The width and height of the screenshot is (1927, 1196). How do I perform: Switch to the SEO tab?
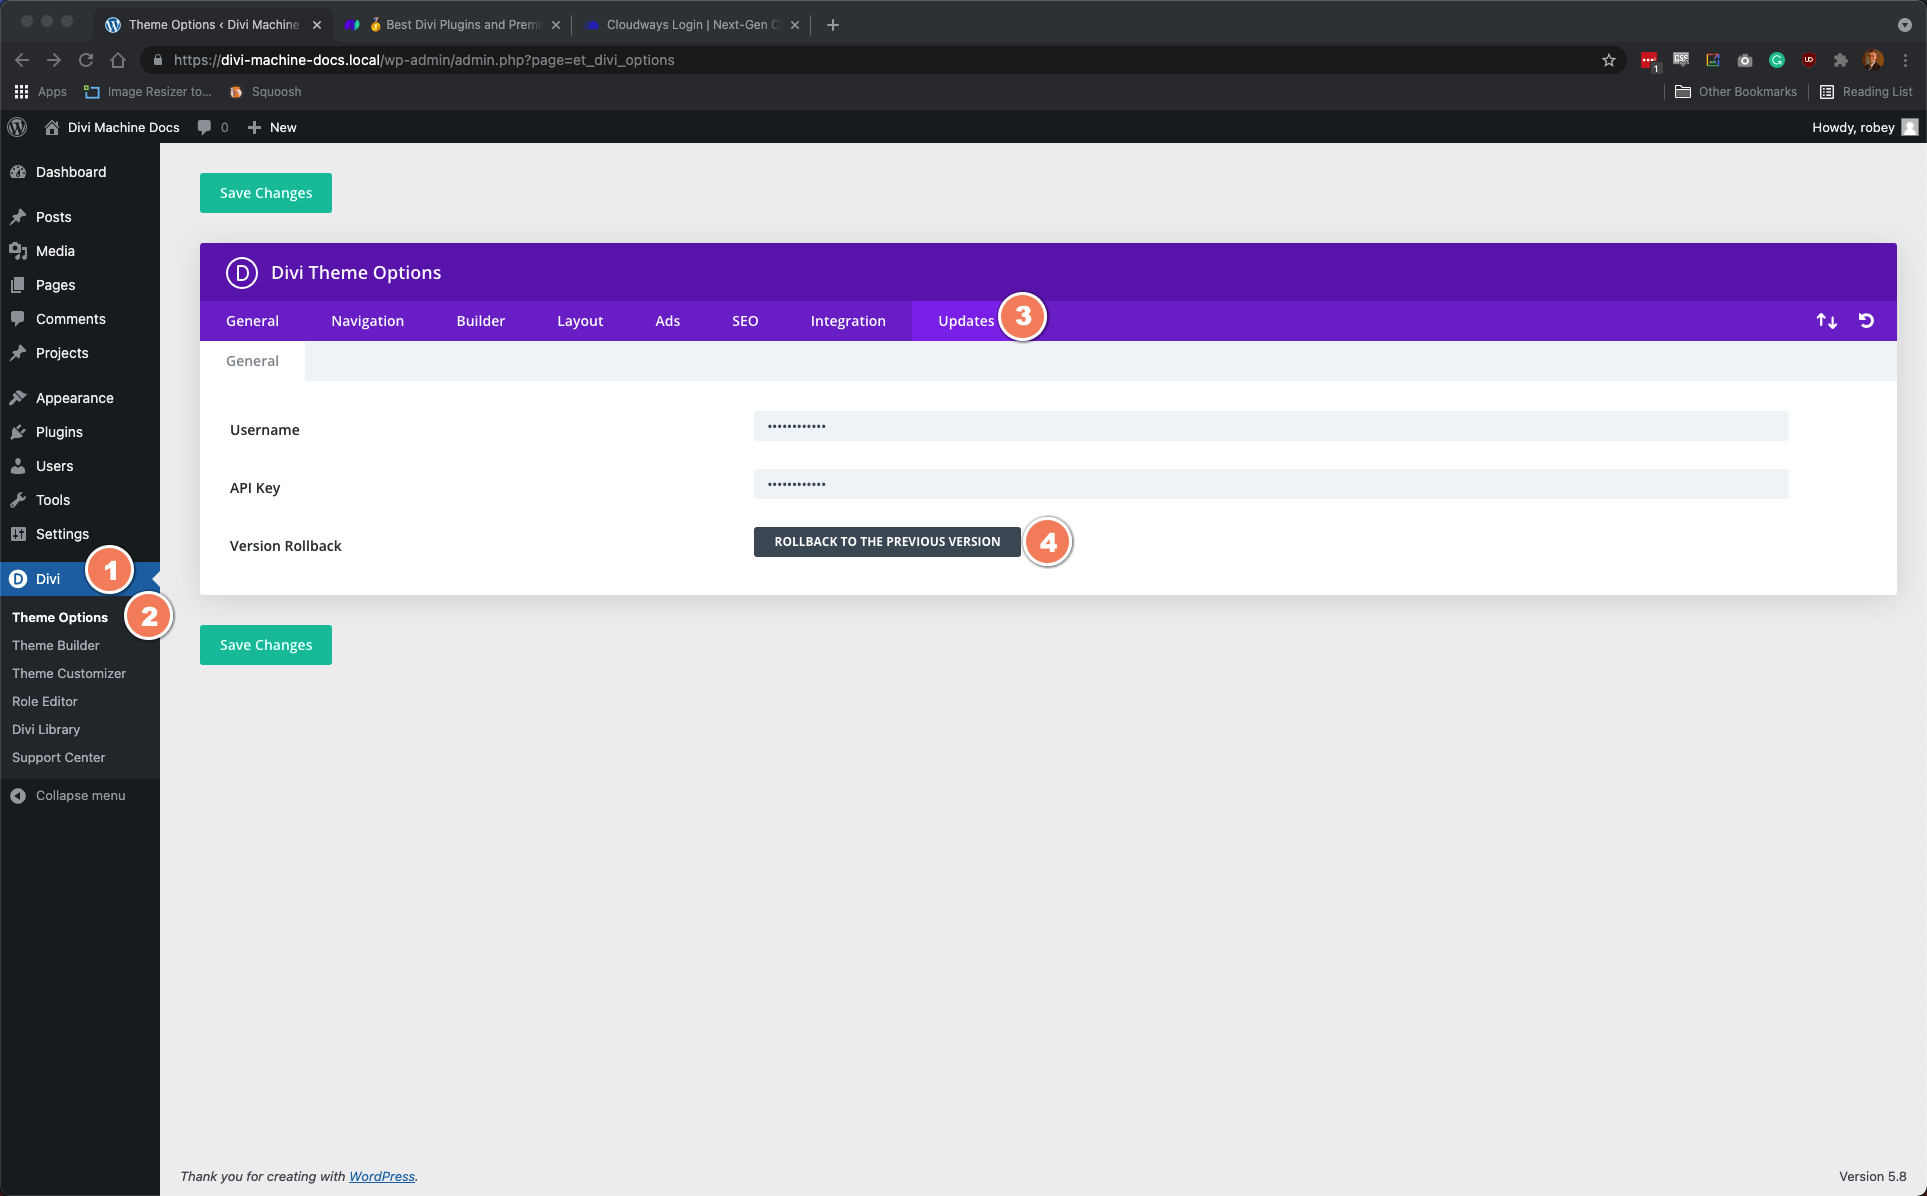(x=745, y=321)
